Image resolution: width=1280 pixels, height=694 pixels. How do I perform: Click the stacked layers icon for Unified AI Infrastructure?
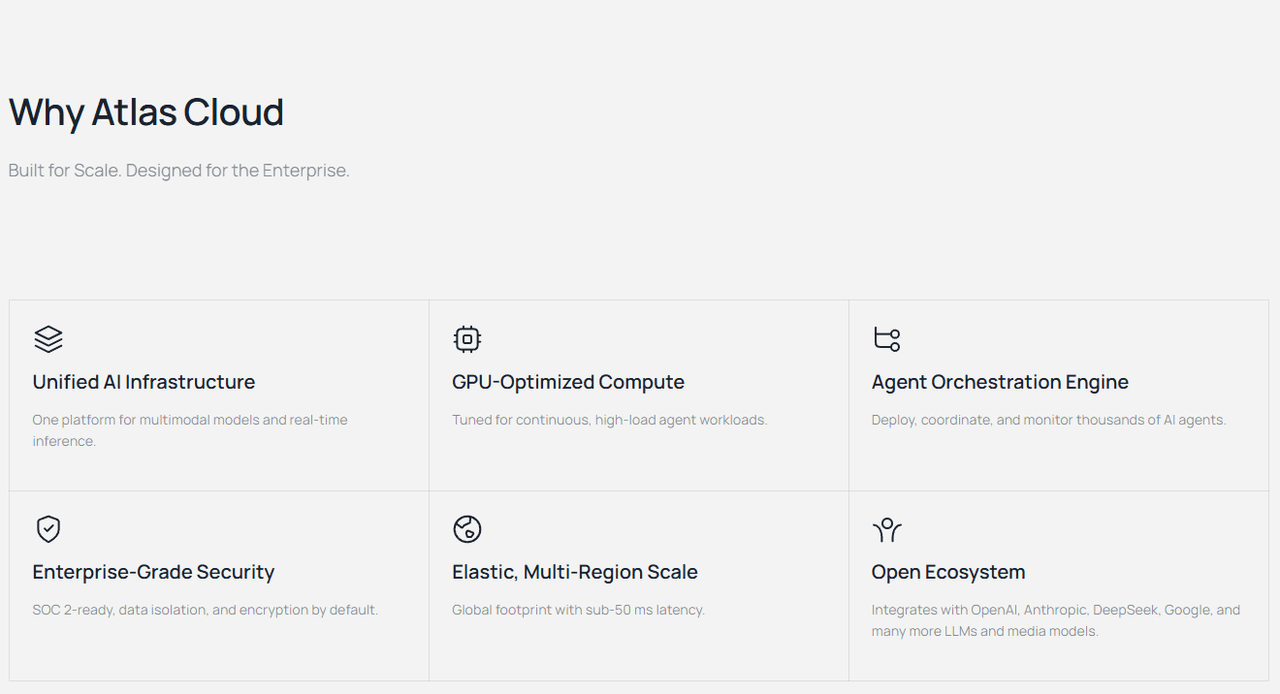48,339
